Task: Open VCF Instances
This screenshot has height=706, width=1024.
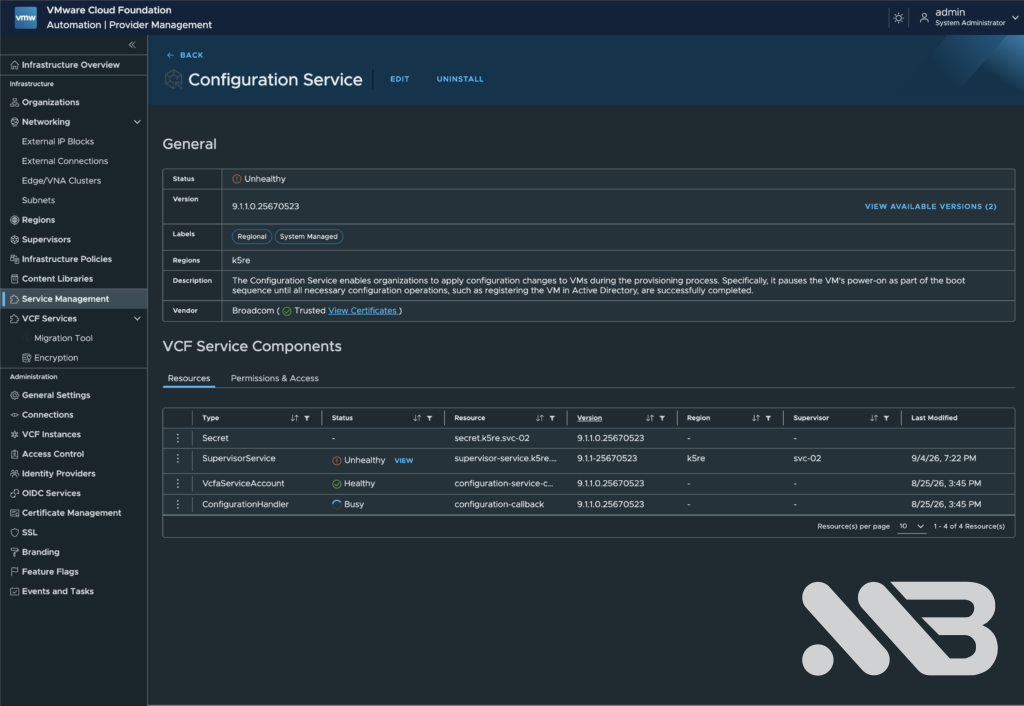Action: pos(51,434)
